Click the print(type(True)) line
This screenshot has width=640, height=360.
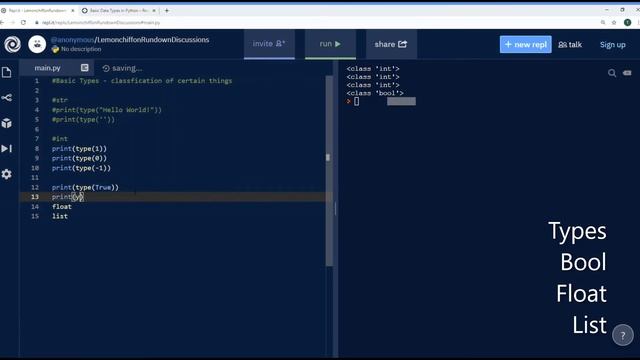tap(85, 187)
